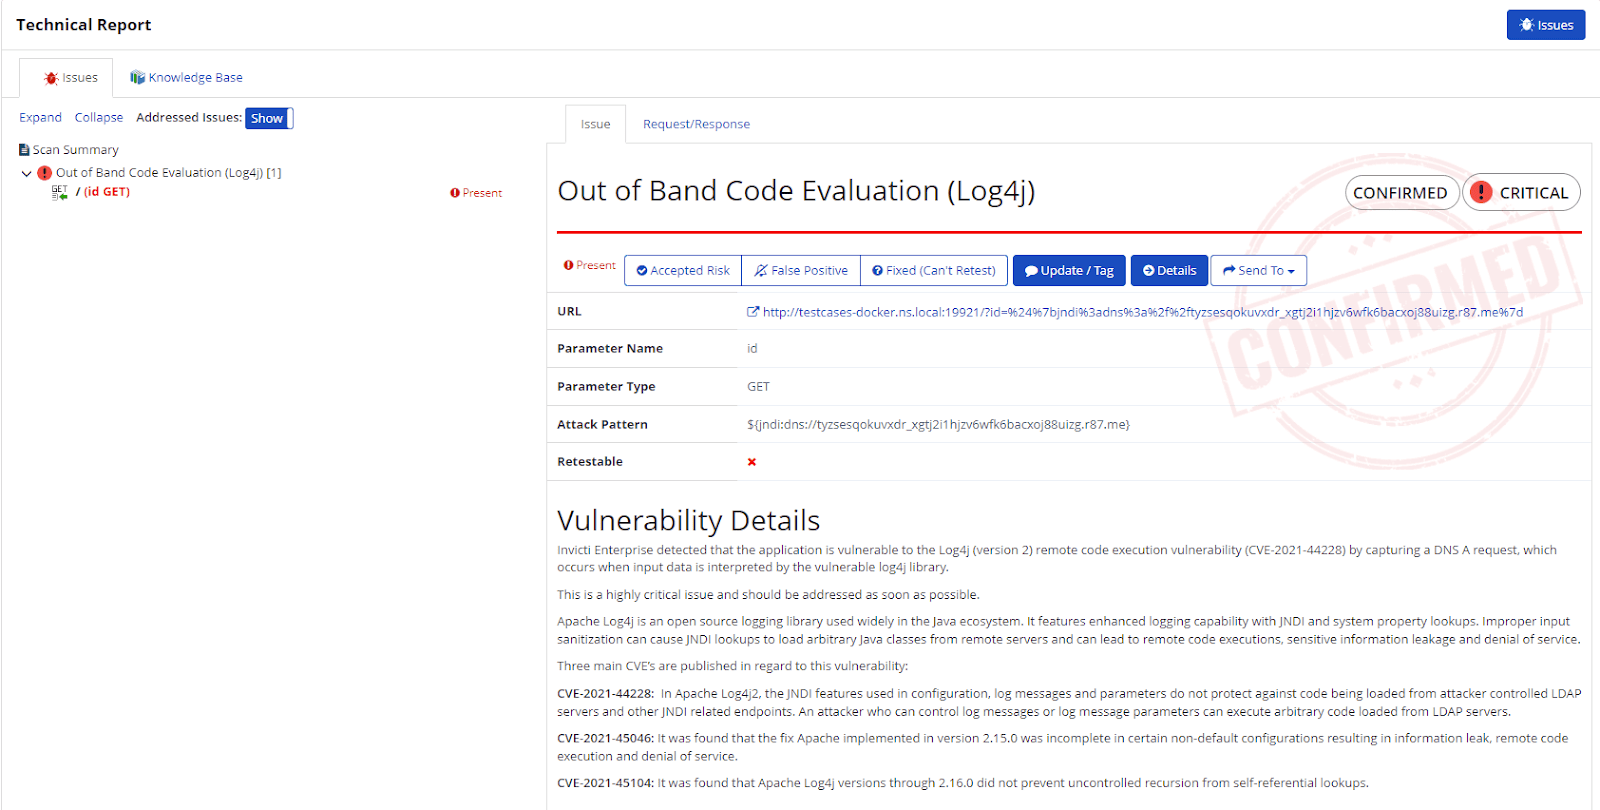Toggle the Addressed Issues Show switch

(268, 118)
